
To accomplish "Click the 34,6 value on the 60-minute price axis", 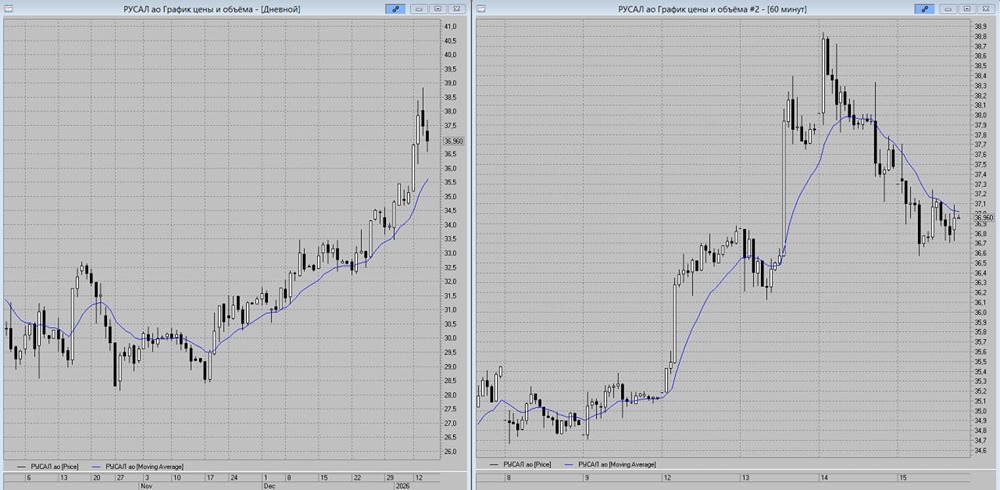I will point(980,450).
